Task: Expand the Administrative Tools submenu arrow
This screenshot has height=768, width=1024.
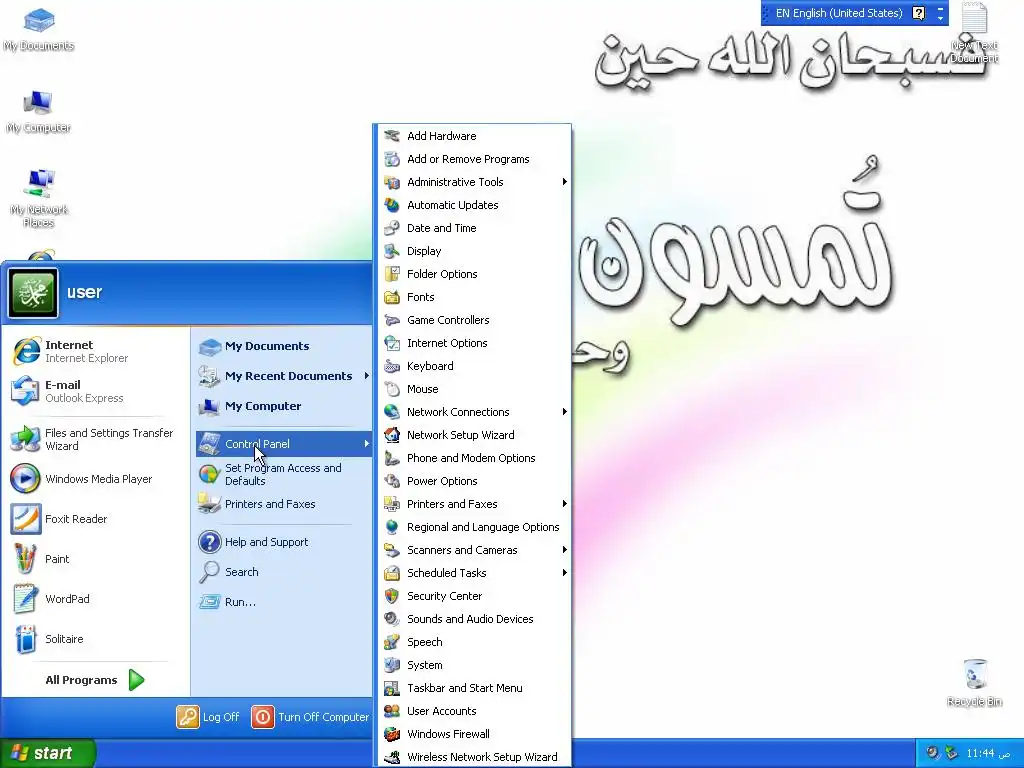Action: pos(564,182)
